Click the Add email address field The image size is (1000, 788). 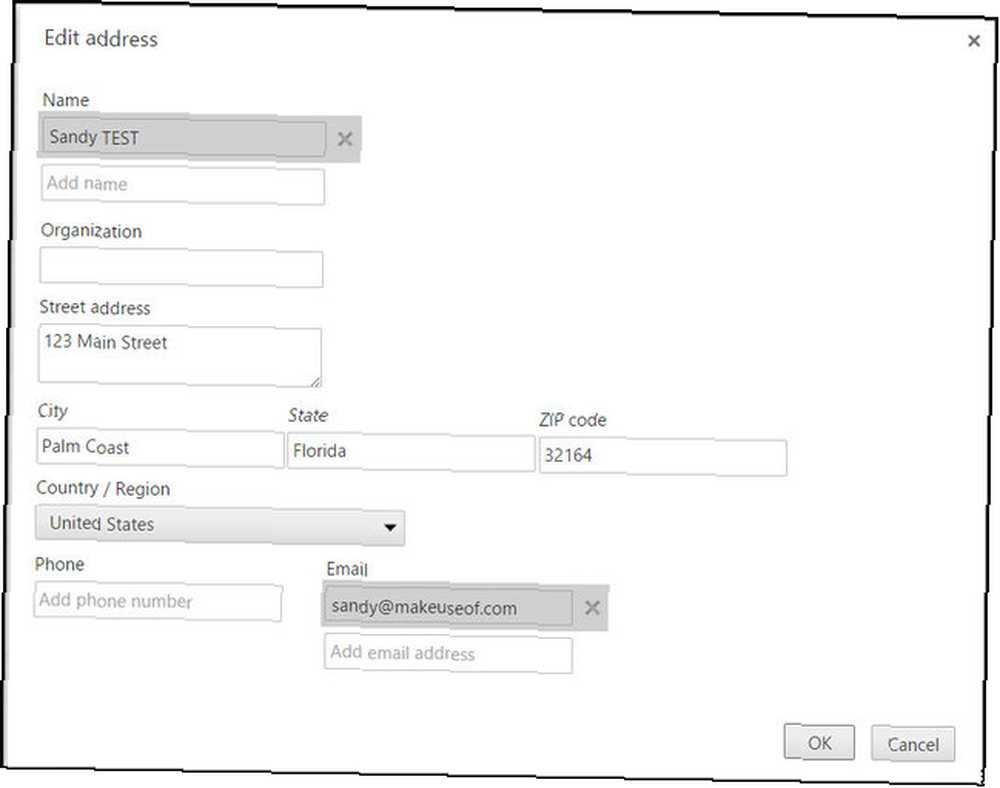pyautogui.click(x=448, y=653)
